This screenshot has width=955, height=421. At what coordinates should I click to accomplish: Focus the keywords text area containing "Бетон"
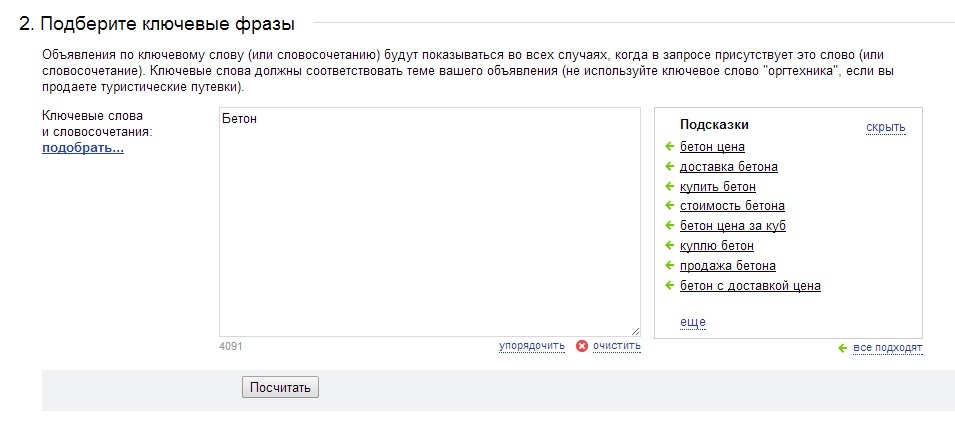click(x=429, y=222)
